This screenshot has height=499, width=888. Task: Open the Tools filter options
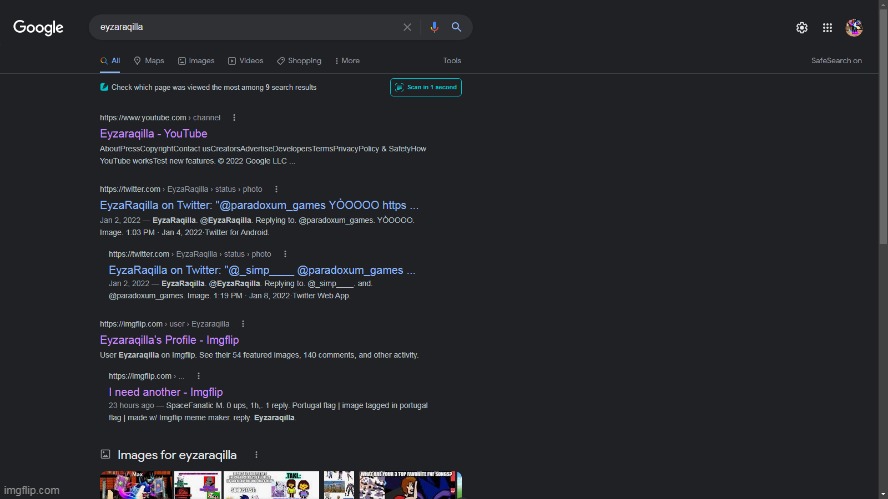(452, 61)
